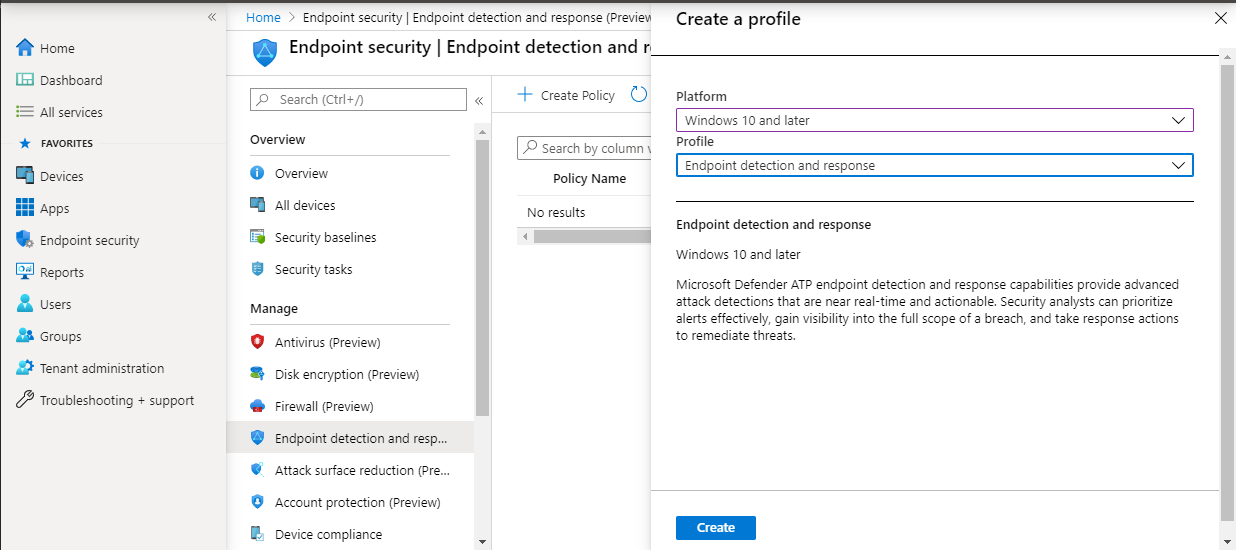
Task: Collapse the Endpoint security menu pane
Action: pos(479,100)
